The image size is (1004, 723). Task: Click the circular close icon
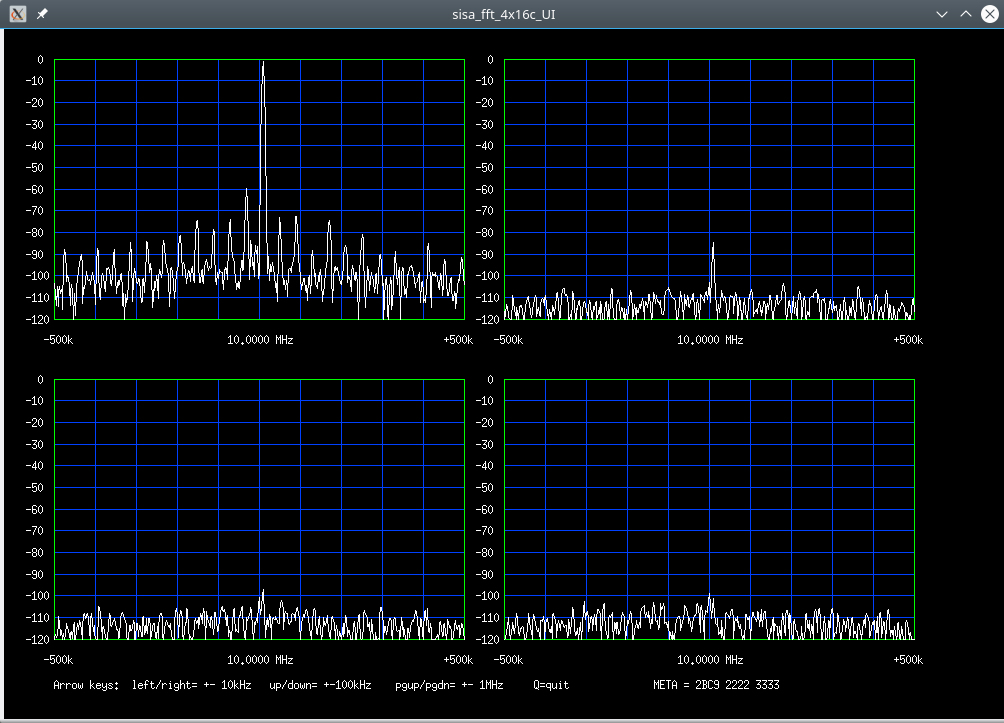click(x=991, y=14)
